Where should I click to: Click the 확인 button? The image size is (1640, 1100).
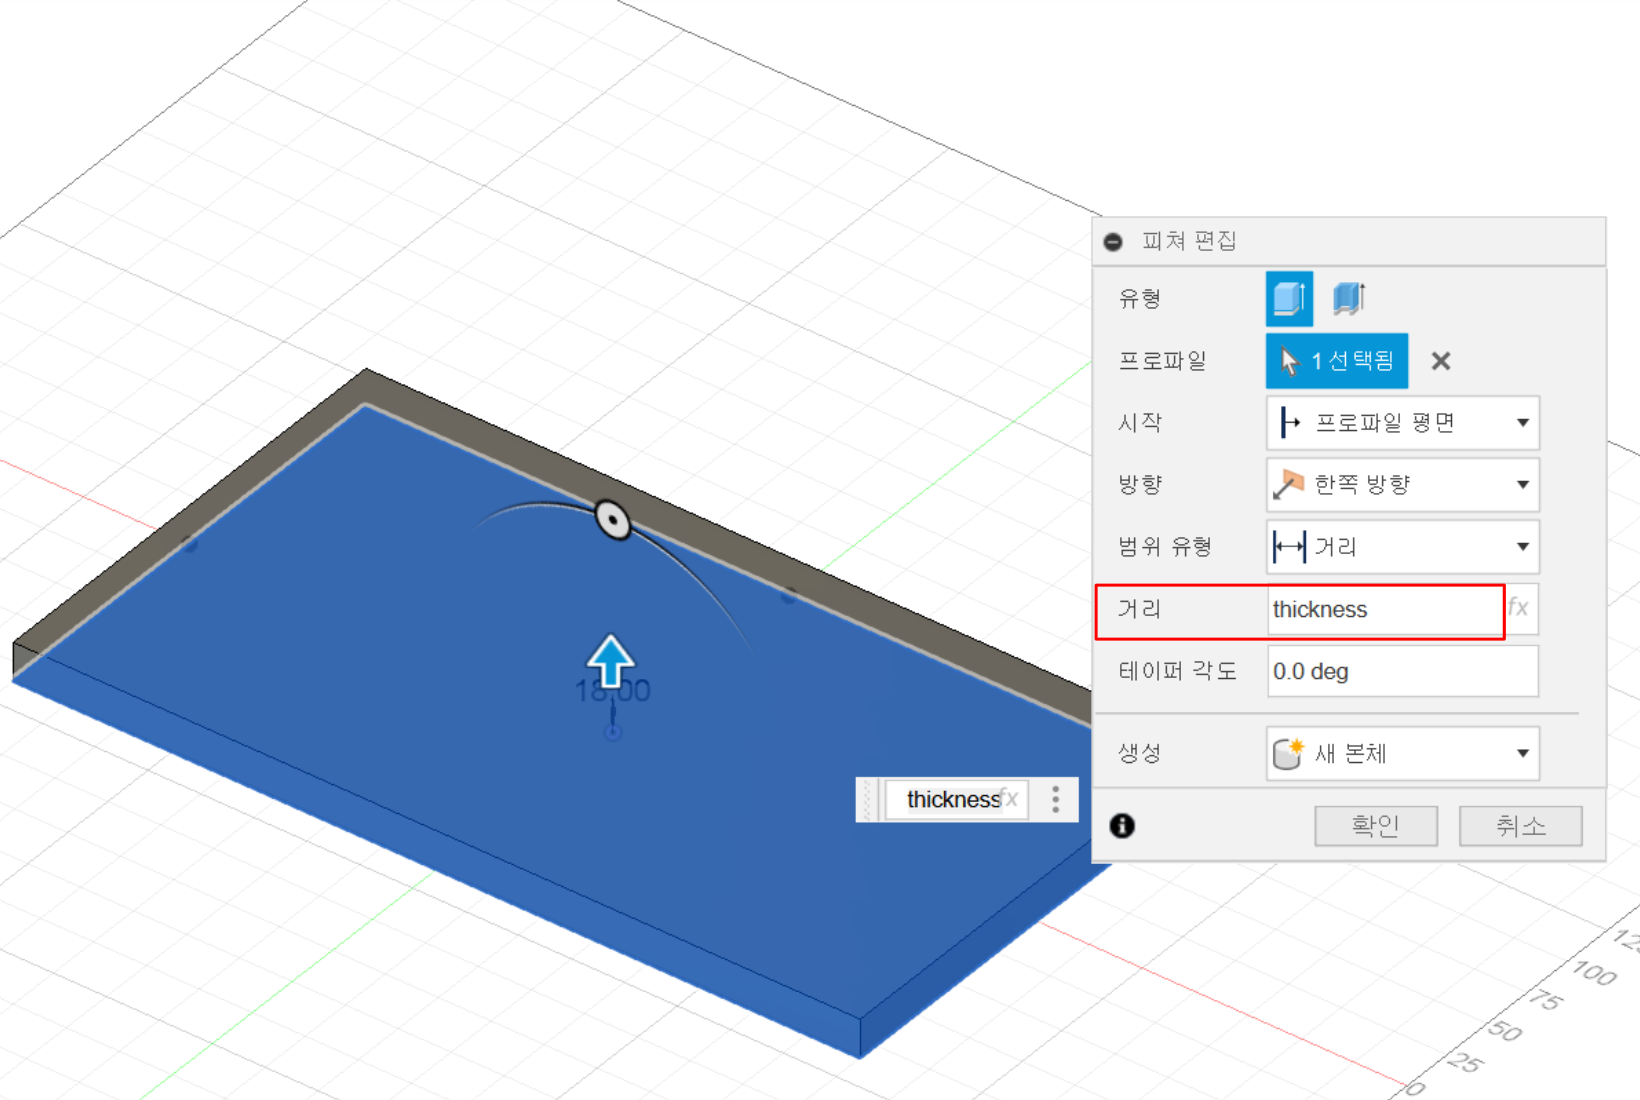1375,826
